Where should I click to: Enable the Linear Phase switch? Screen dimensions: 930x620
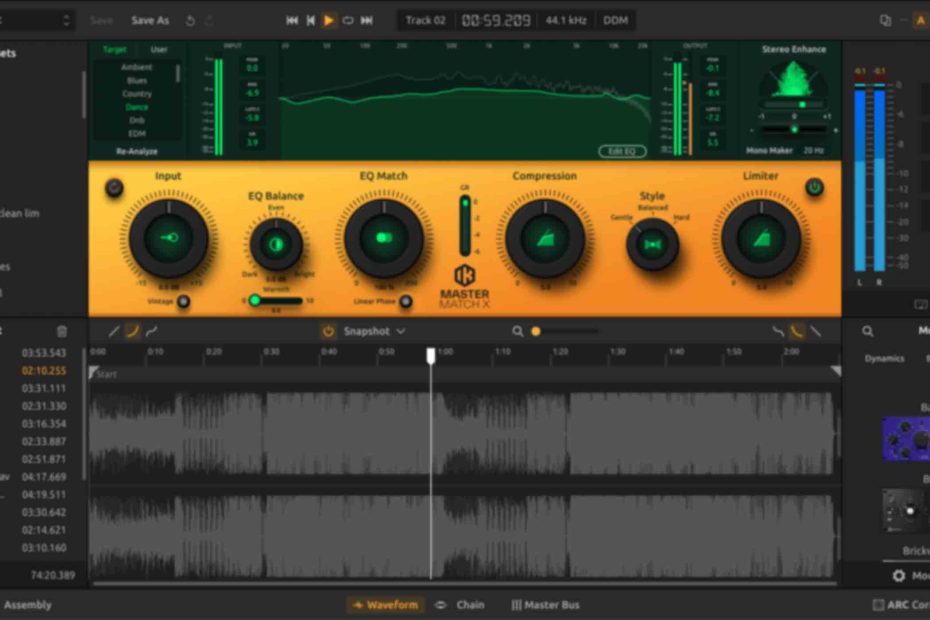405,301
